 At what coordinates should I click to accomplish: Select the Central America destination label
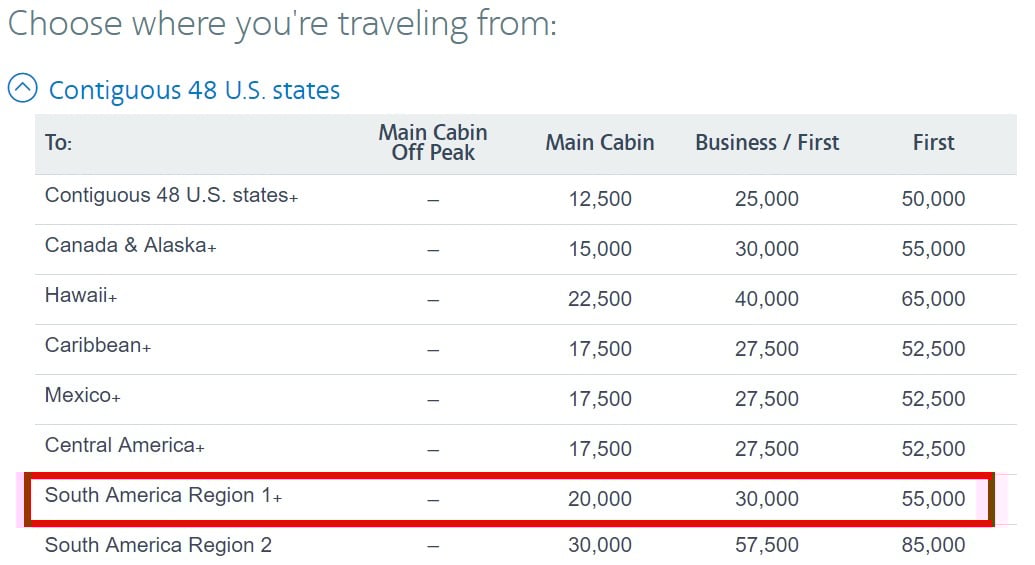(x=125, y=446)
